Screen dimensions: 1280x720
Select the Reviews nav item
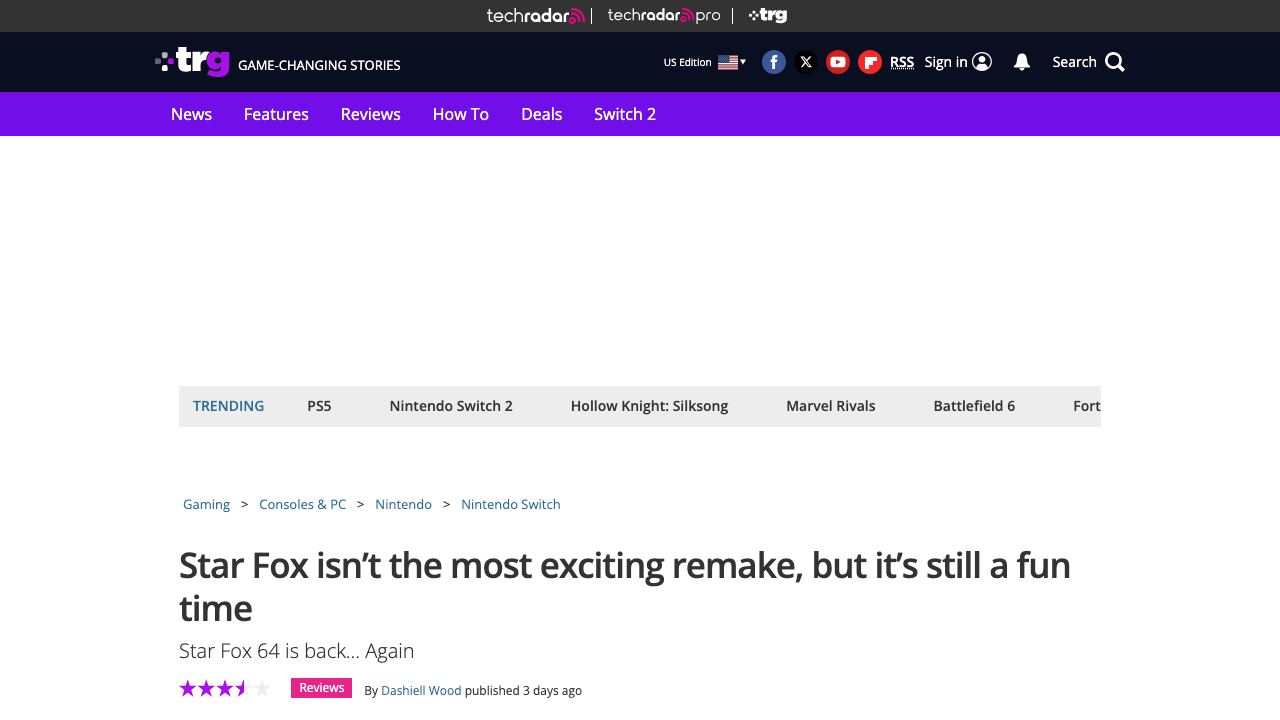pyautogui.click(x=370, y=114)
